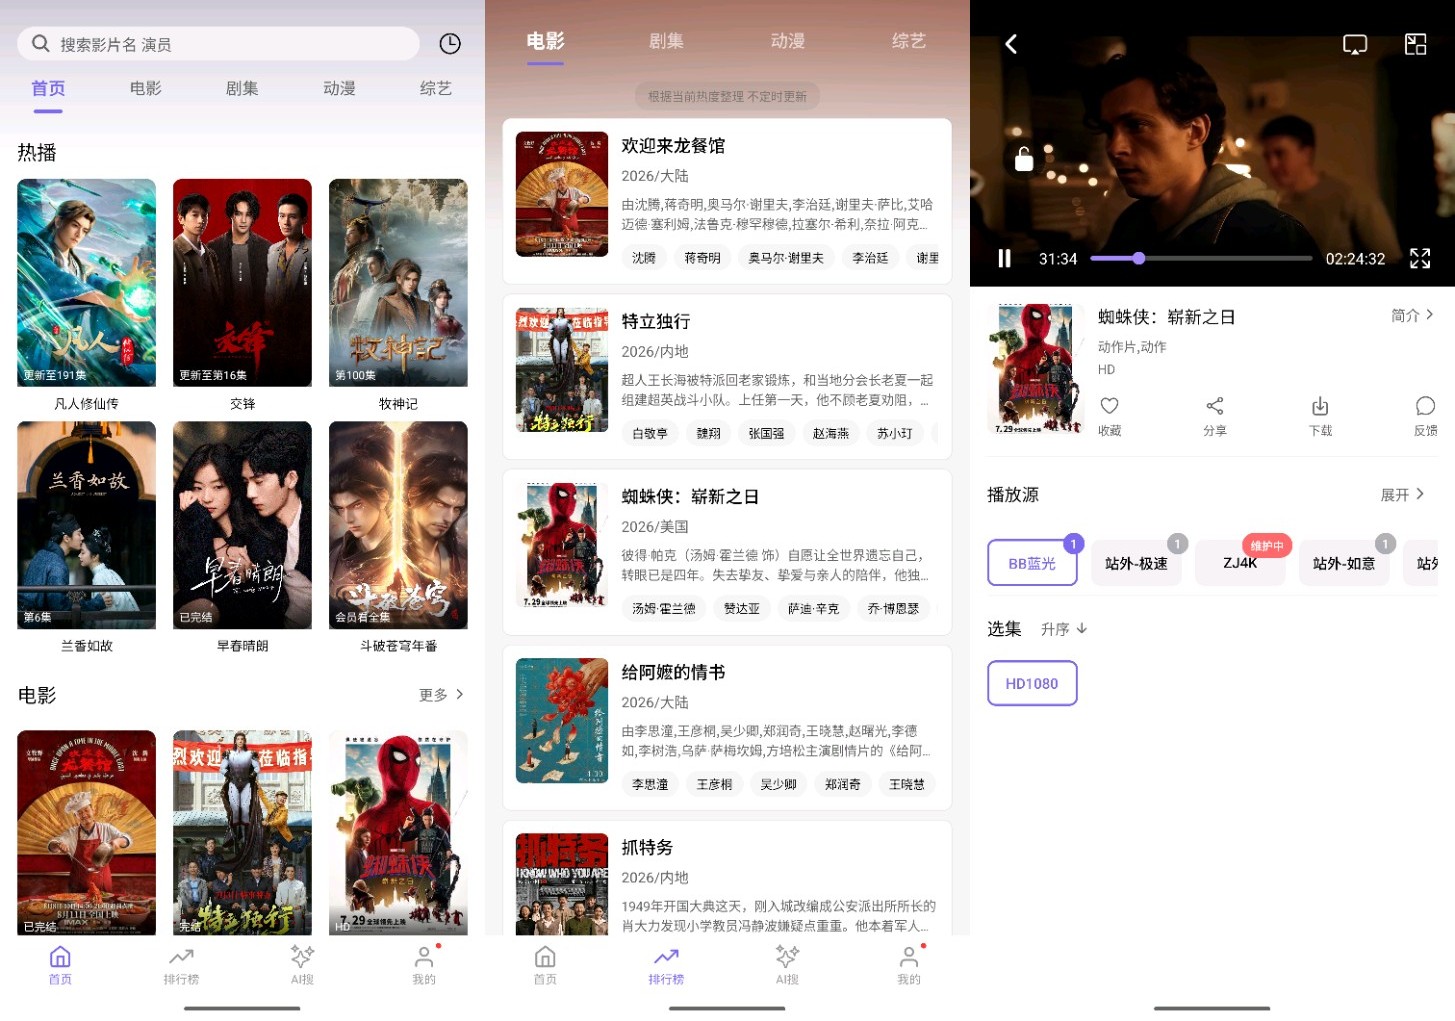Image resolution: width=1455 pixels, height=1021 pixels.
Task: Open 交锋 poster in 热播
Action: pos(242,283)
